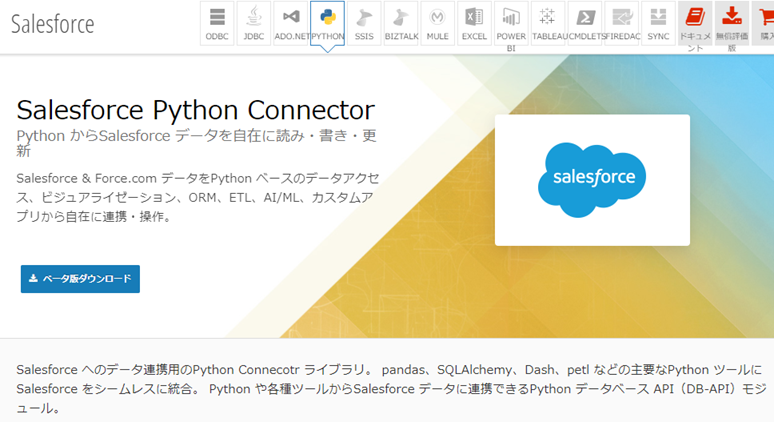Viewport: 774px width, 422px height.
Task: Click the Salesforce cloud logo card
Action: pyautogui.click(x=592, y=180)
